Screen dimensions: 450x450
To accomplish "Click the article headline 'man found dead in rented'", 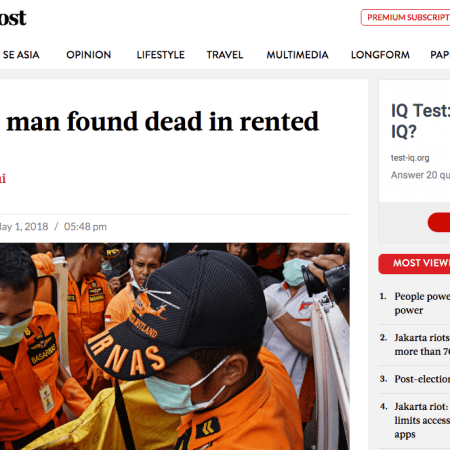I will pyautogui.click(x=163, y=122).
